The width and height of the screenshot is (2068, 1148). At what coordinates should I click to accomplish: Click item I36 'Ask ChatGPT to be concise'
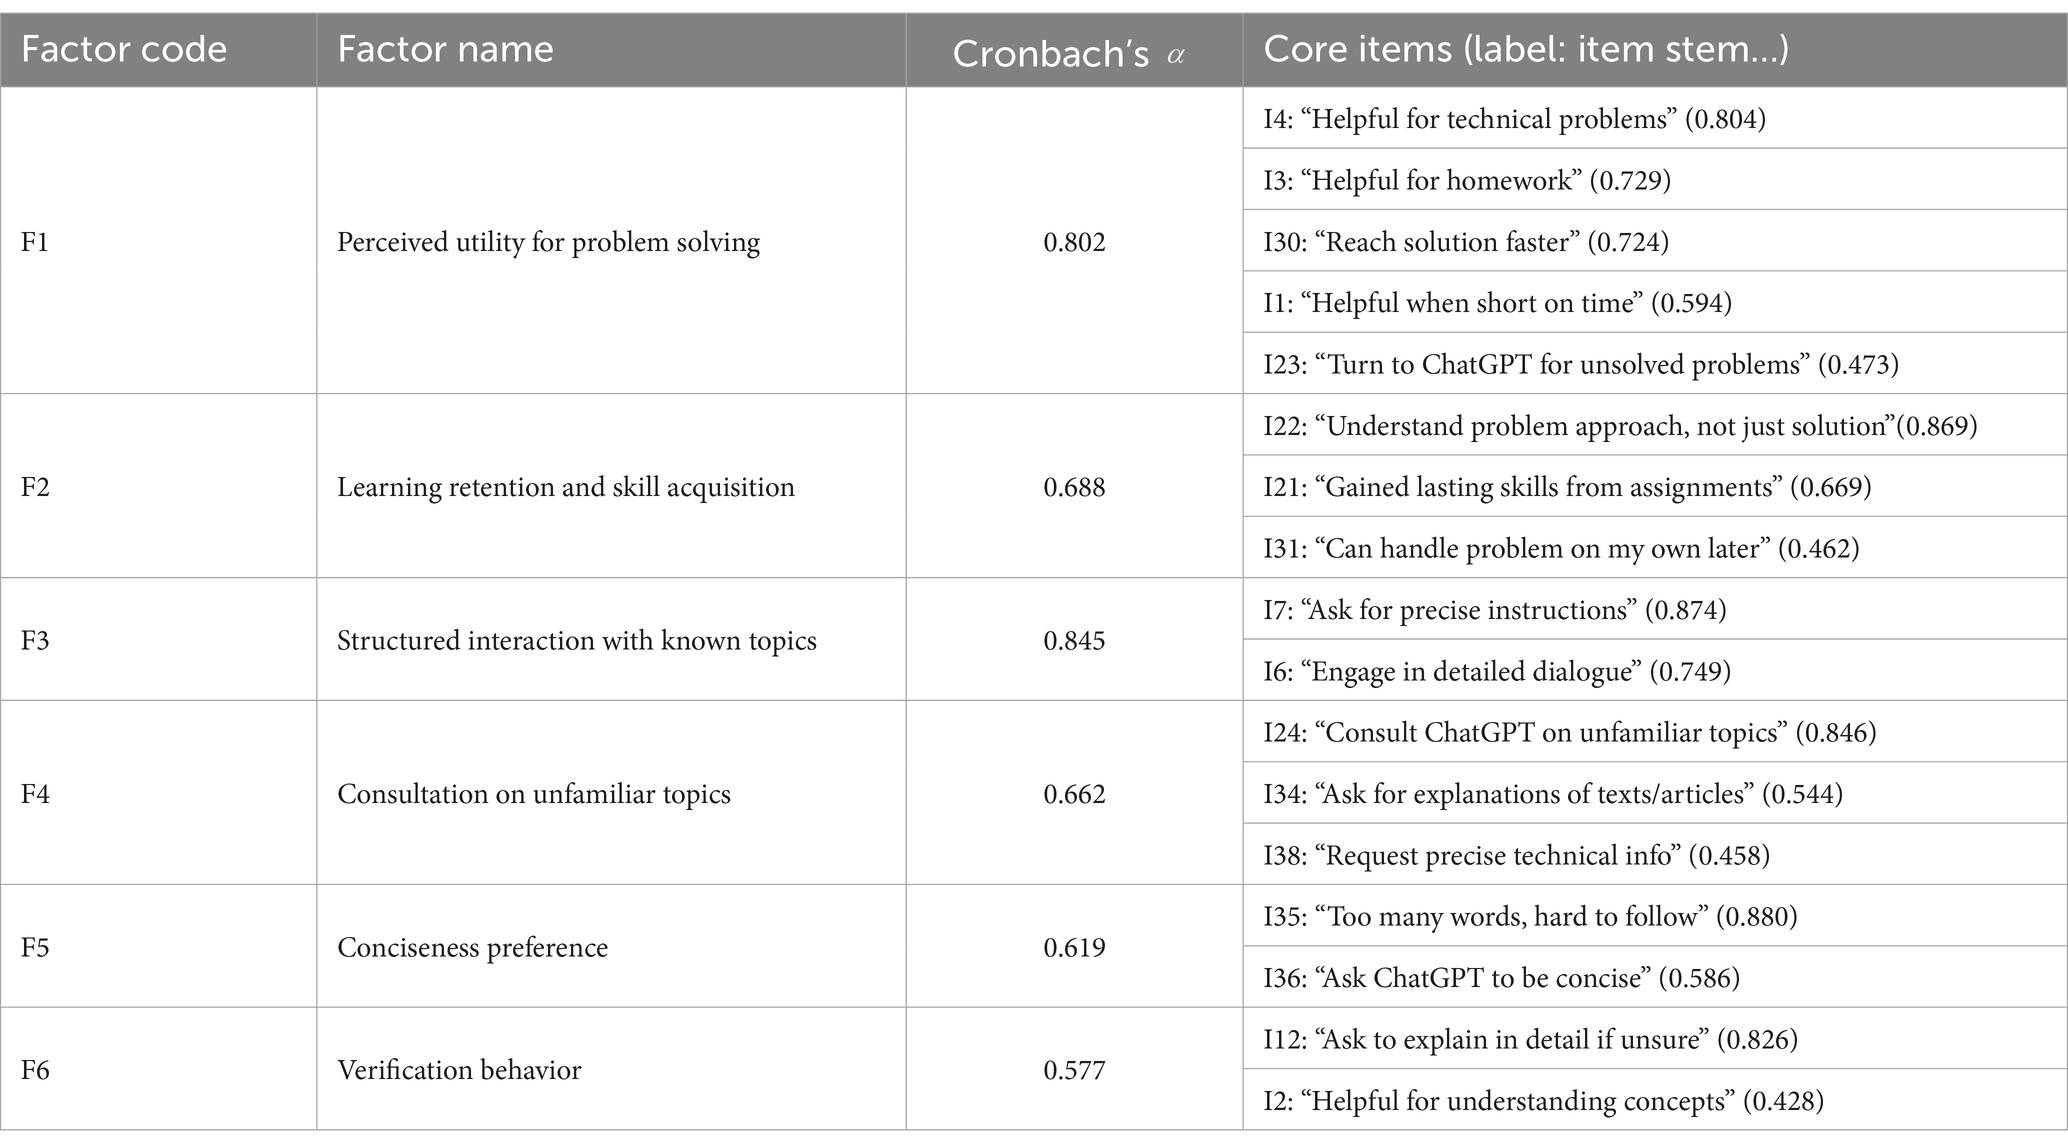[x=1500, y=977]
